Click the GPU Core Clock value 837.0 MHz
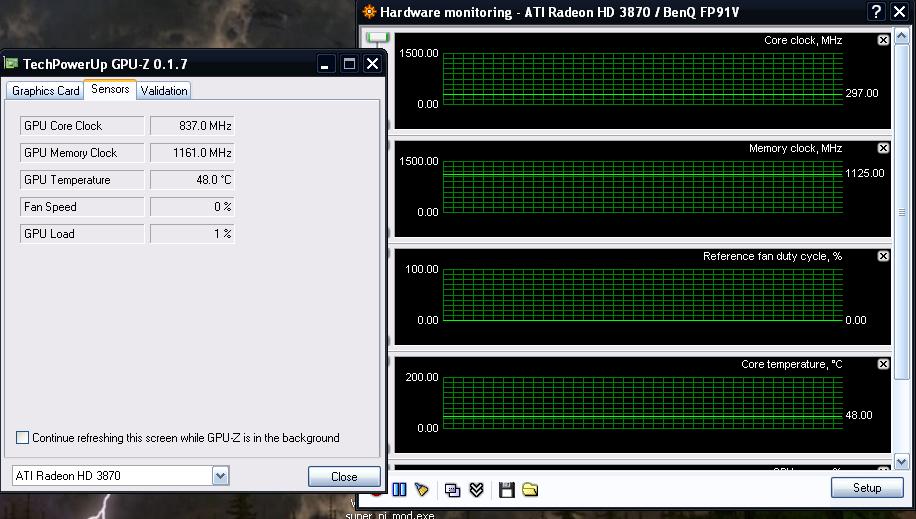Viewport: 916px width, 519px height. 192,126
